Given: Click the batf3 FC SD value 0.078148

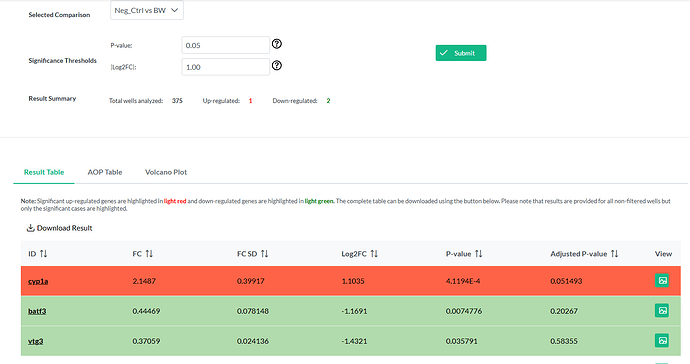Looking at the screenshot, I should 253,311.
